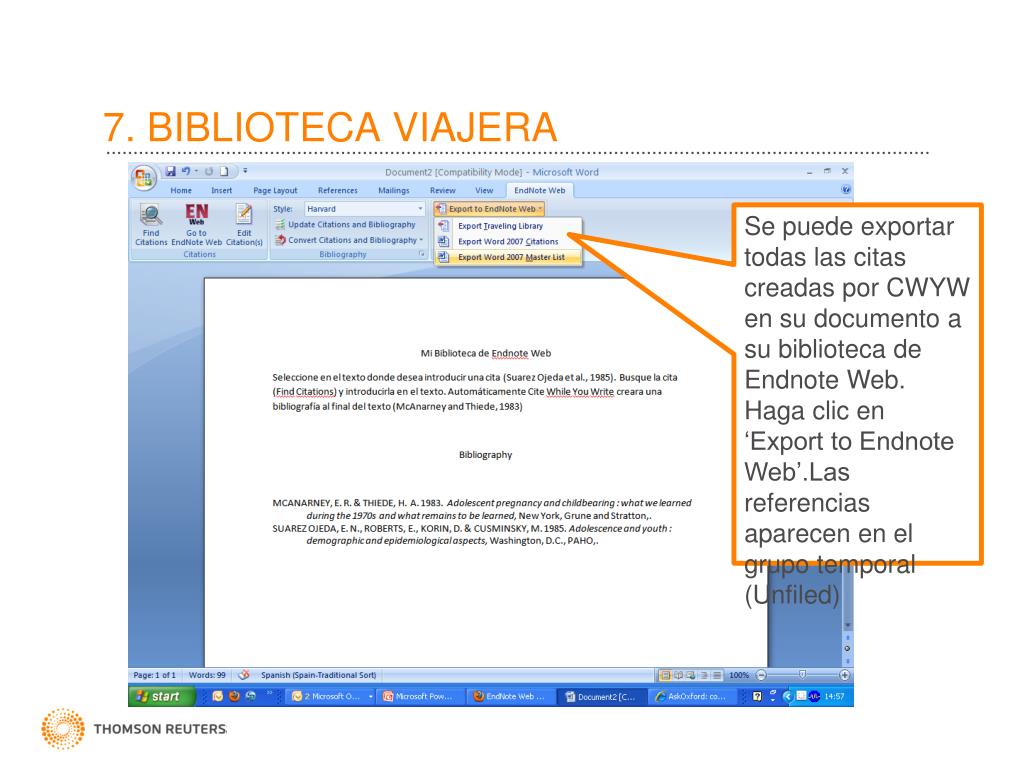Click Update Citations and Bibliography
Image resolution: width=1024 pixels, height=768 pixels.
click(x=345, y=225)
